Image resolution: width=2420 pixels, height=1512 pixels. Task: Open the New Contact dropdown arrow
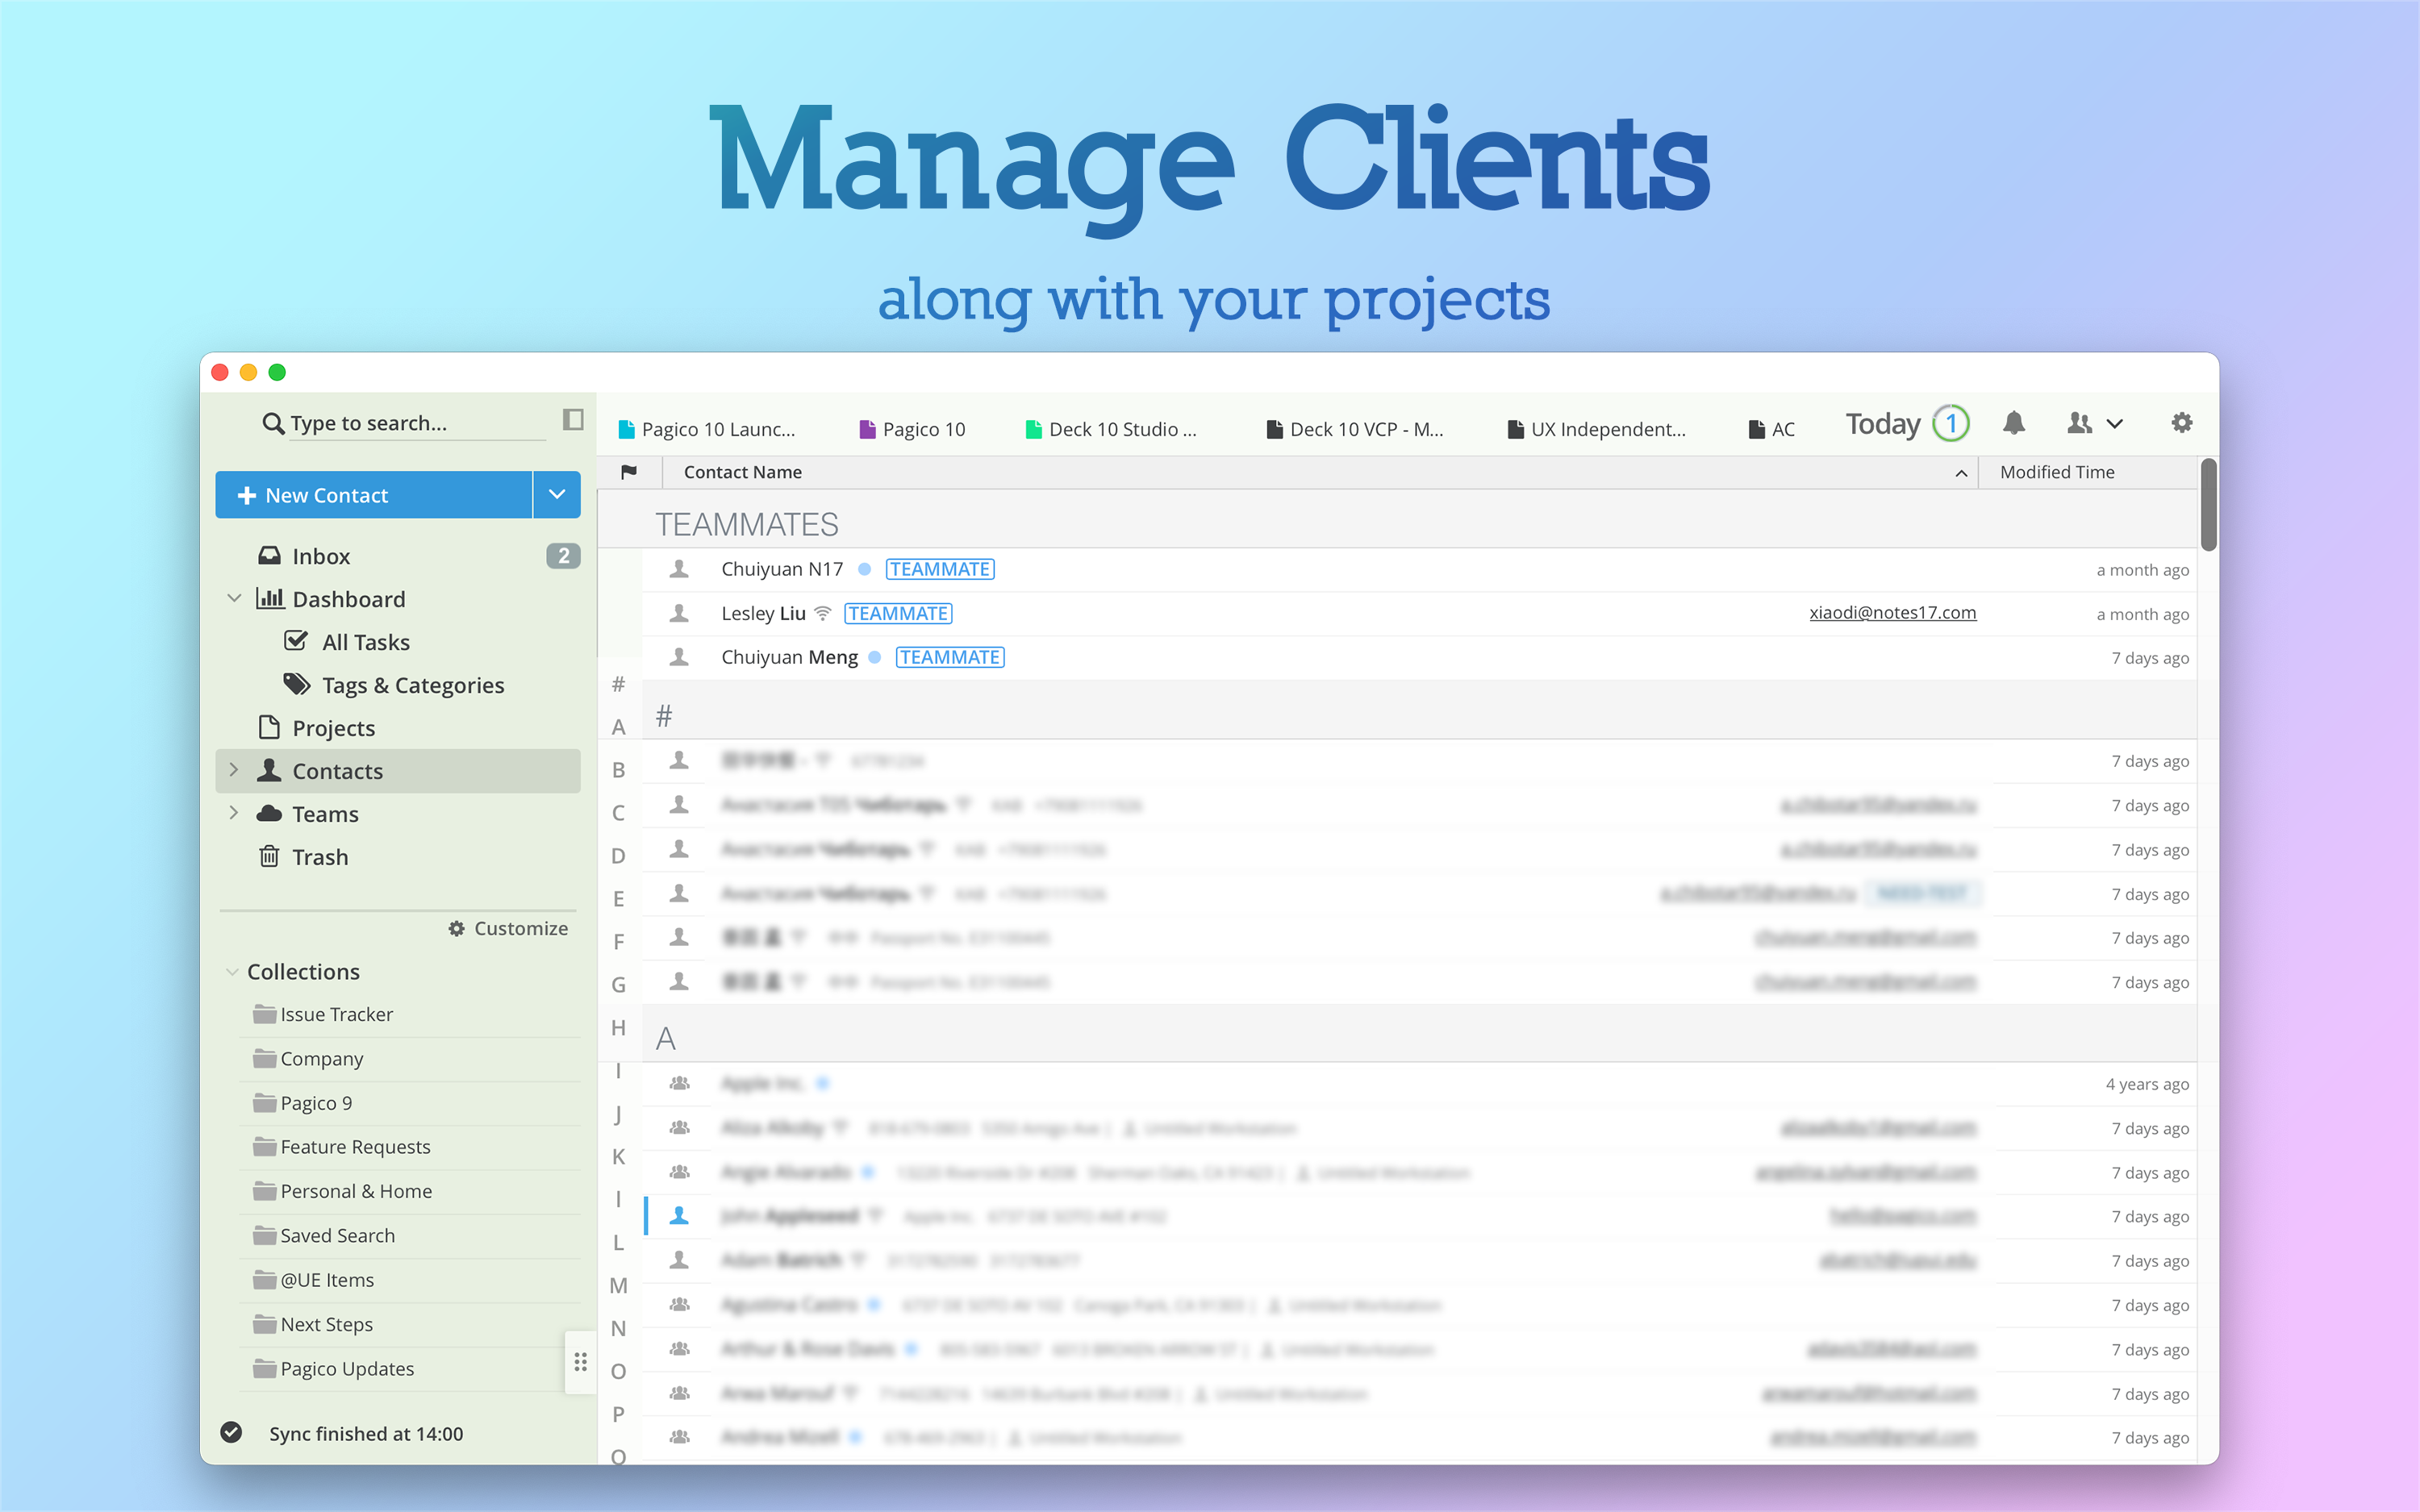pyautogui.click(x=557, y=494)
